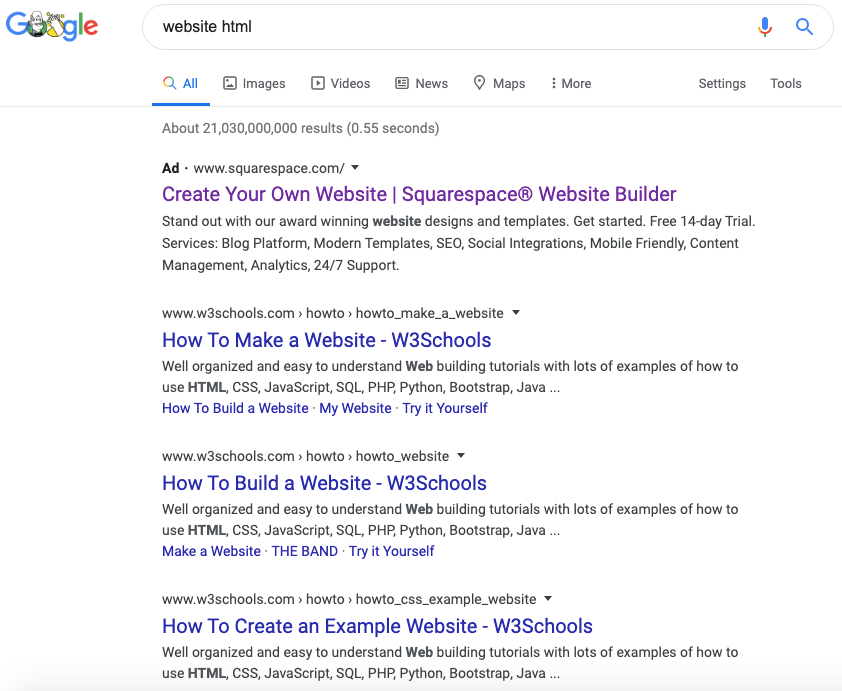Open the News results tab

tap(421, 84)
